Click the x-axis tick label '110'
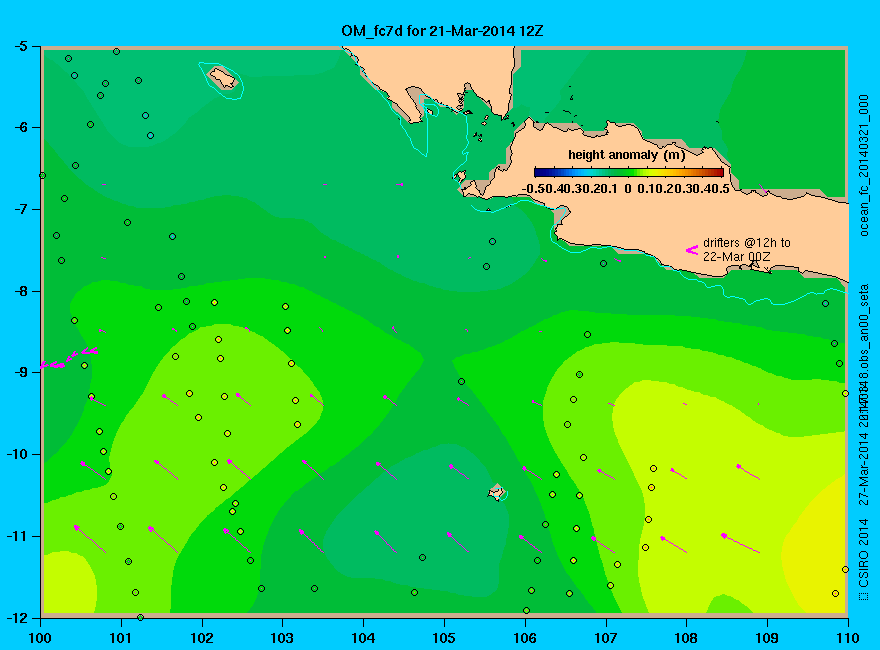Screen dimensions: 880x650 848,638
